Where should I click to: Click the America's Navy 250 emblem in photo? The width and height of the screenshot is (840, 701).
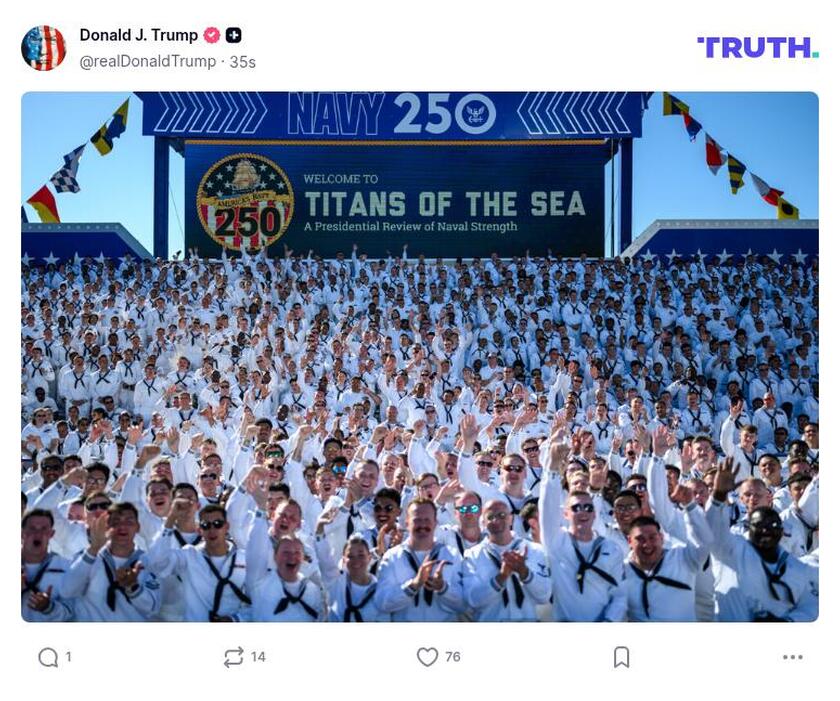tap(245, 202)
